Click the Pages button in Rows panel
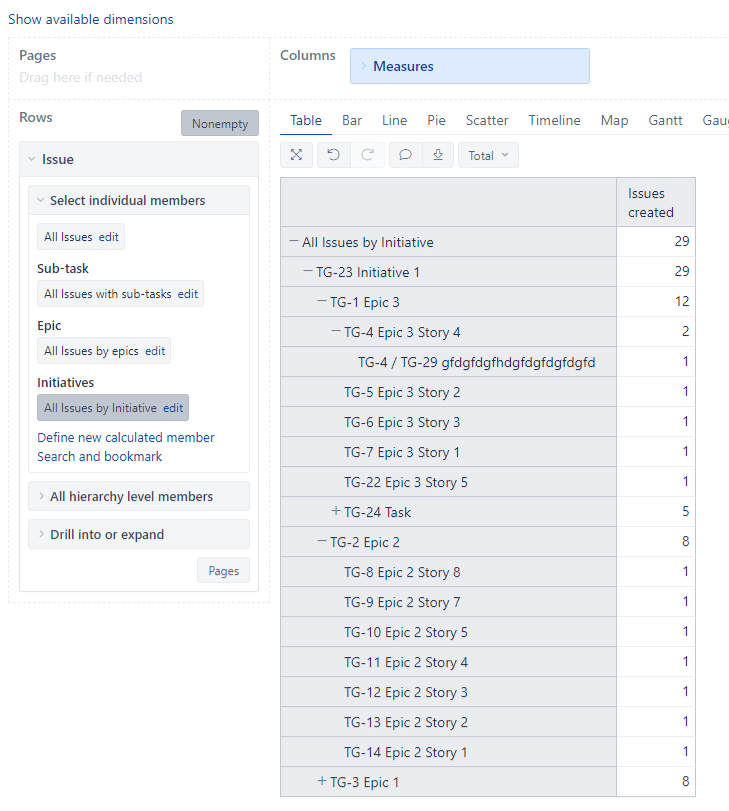Viewport: 729px width, 811px height. coord(223,571)
